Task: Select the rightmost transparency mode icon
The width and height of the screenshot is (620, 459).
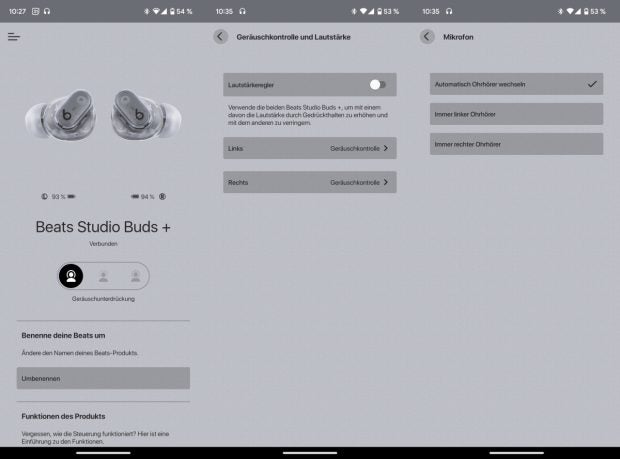Action: 135,276
